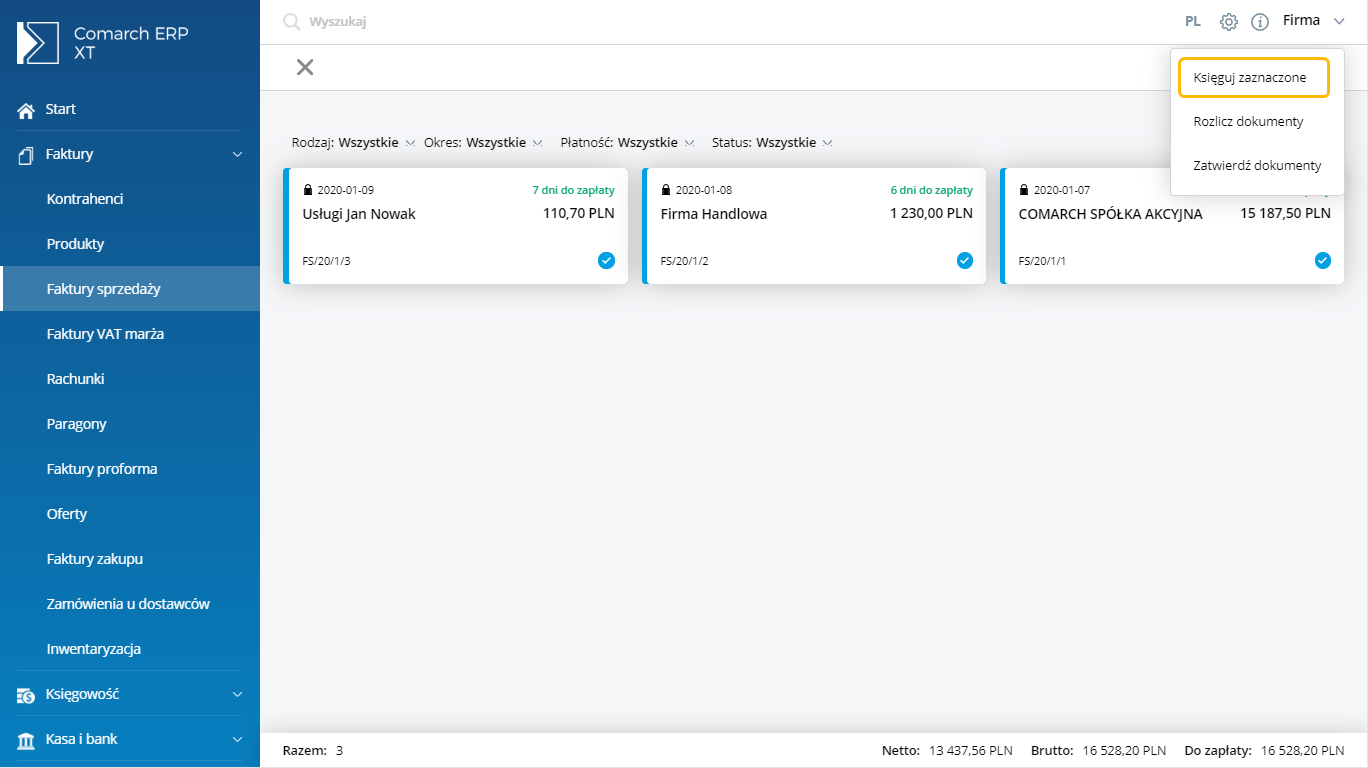Open the Okres filter dropdown
The image size is (1368, 768).
coord(483,143)
